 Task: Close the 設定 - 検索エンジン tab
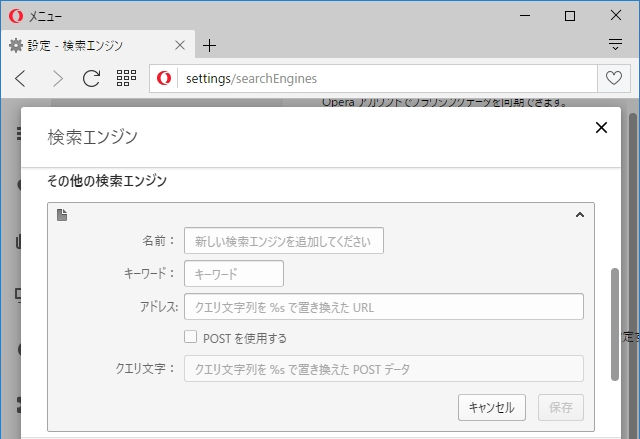coord(180,45)
